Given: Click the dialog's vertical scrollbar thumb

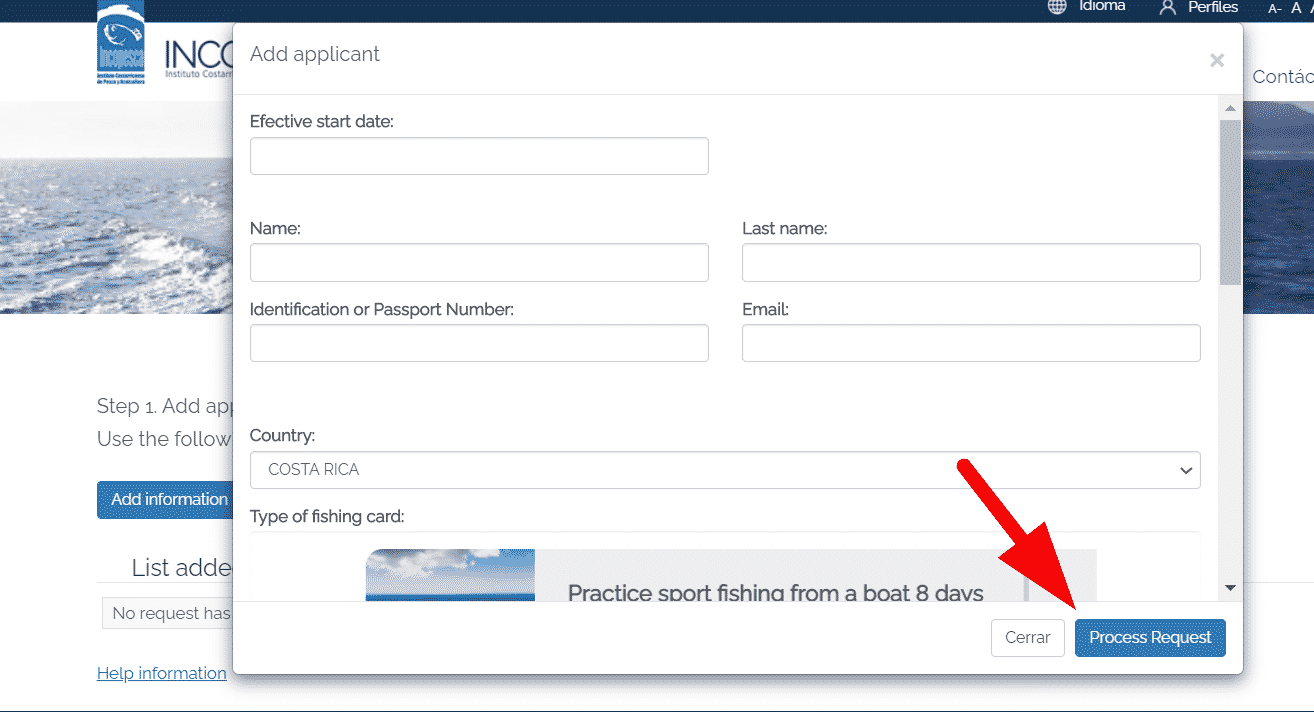Looking at the screenshot, I should pos(1230,201).
